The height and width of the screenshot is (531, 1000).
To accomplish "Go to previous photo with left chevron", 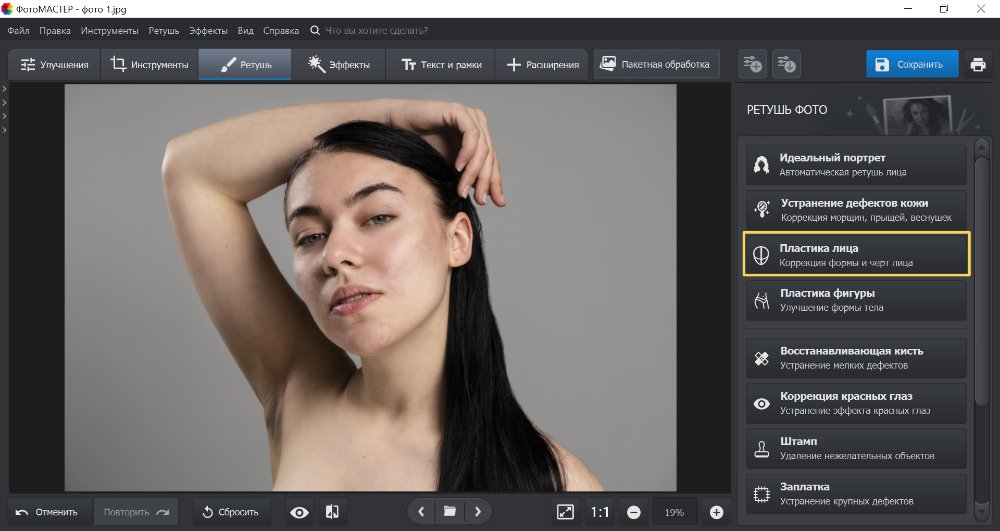I will 421,512.
